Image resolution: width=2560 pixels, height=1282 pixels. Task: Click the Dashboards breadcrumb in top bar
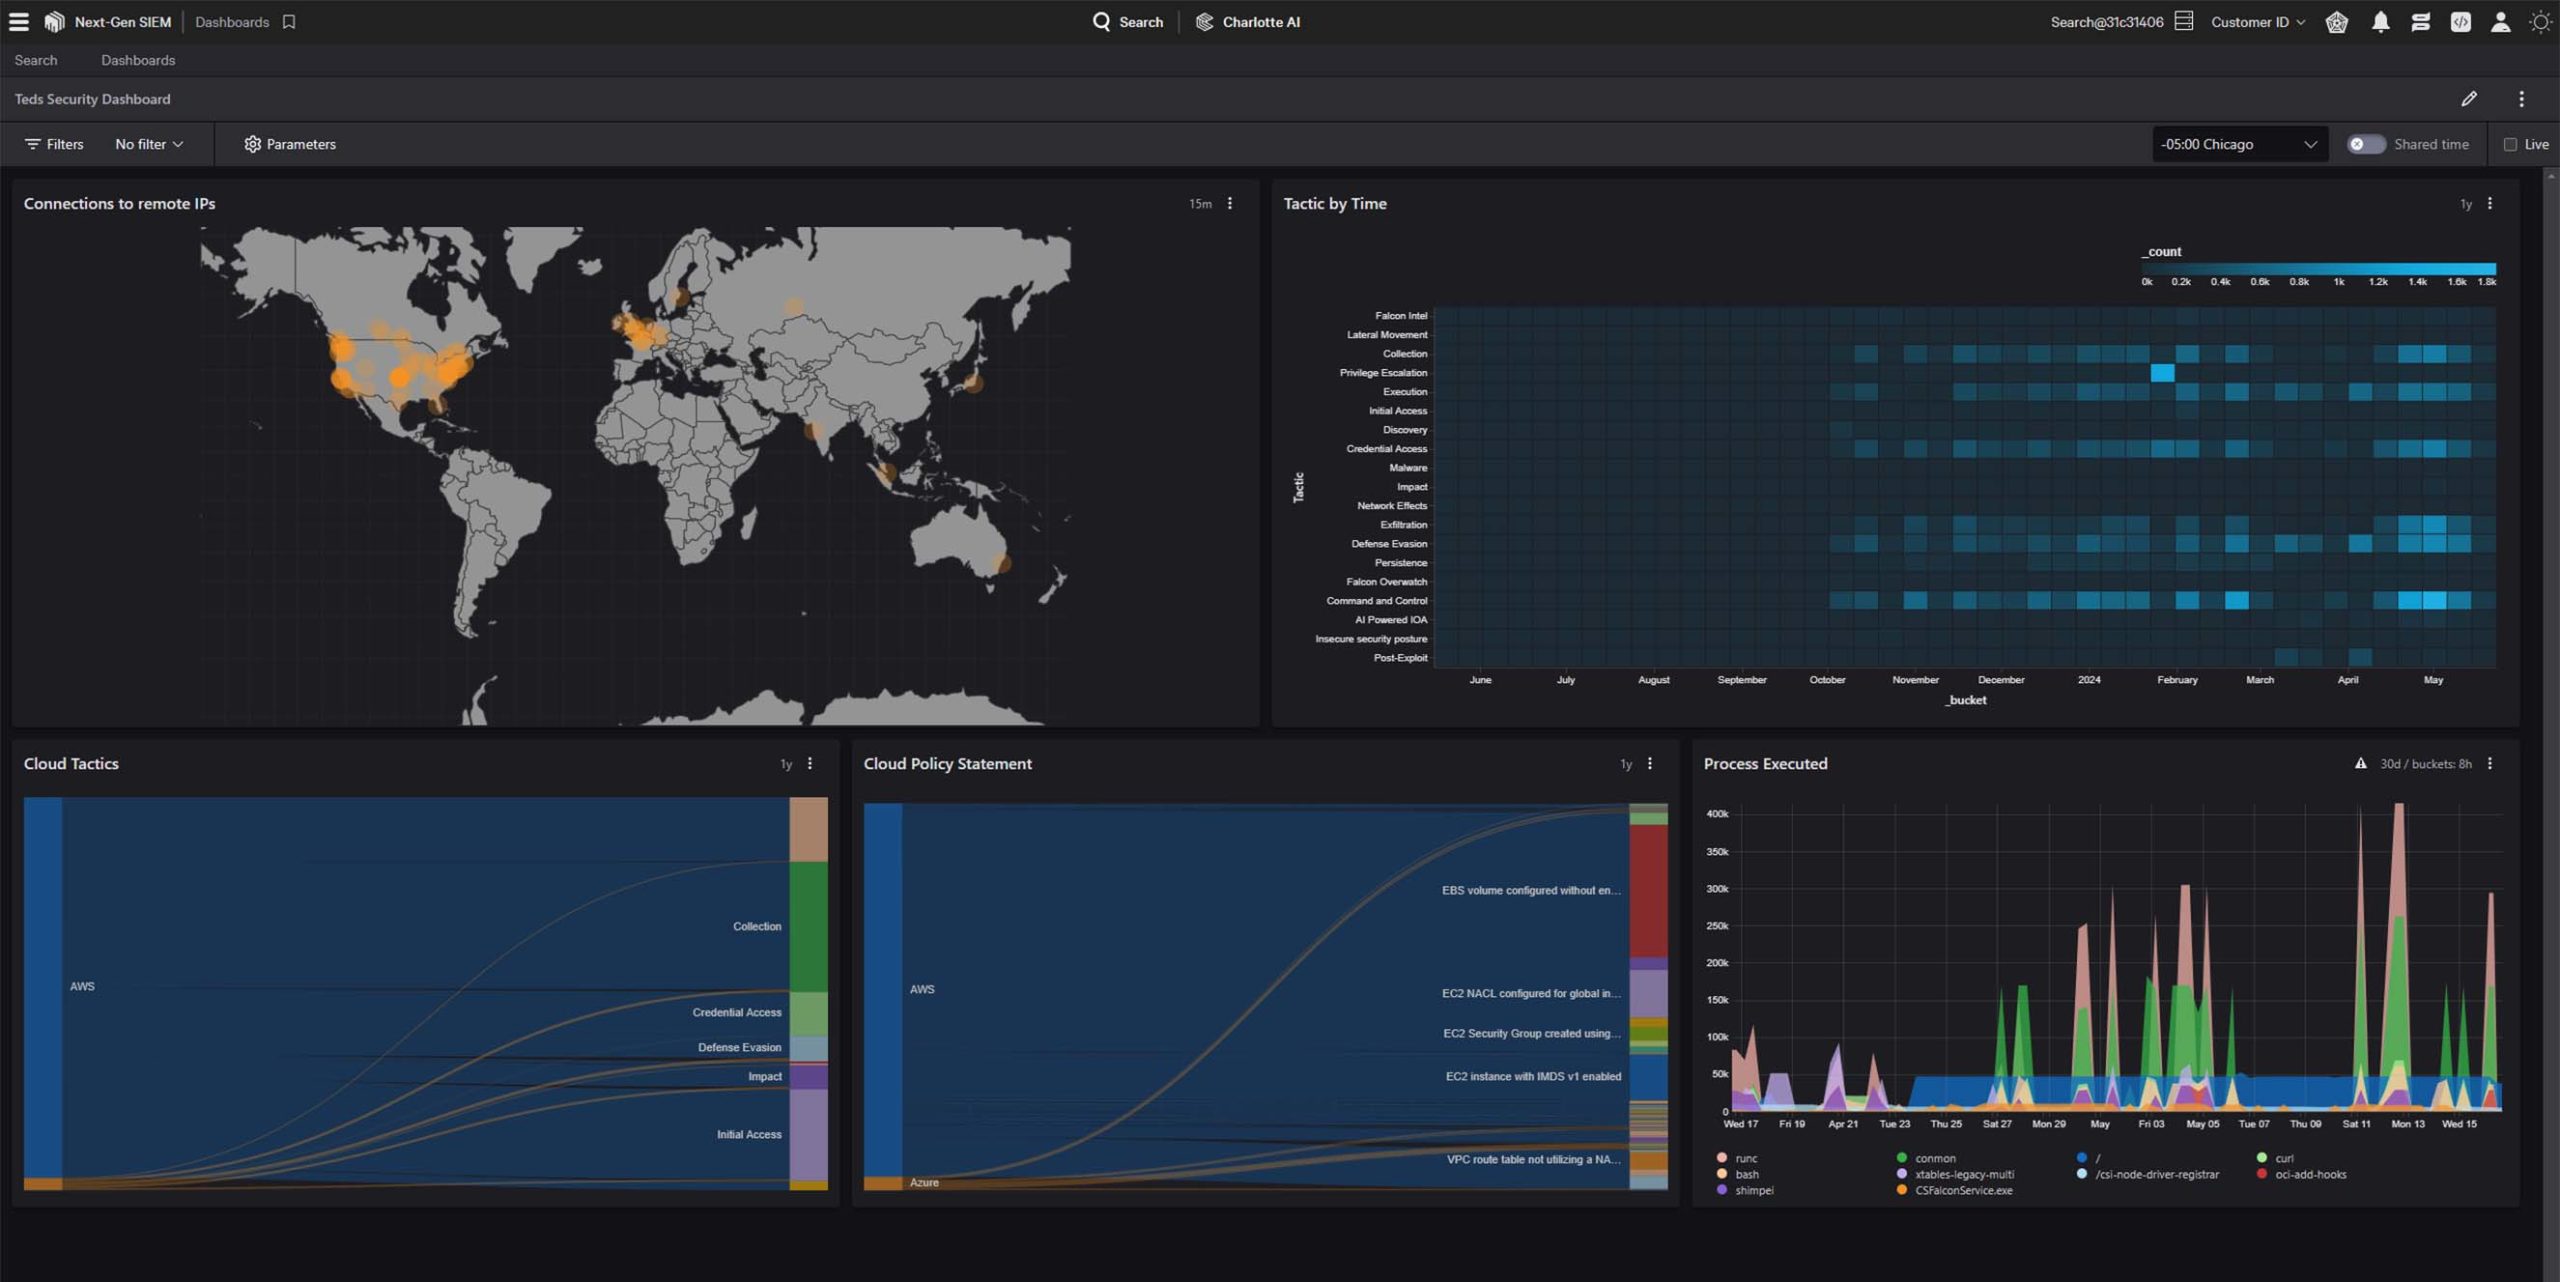pyautogui.click(x=232, y=21)
